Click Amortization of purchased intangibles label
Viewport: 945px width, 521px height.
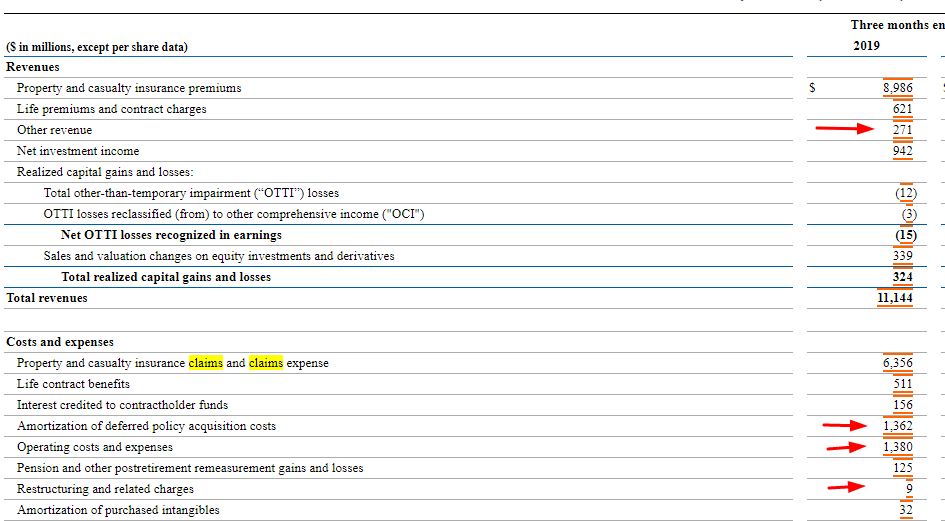pyautogui.click(x=118, y=510)
